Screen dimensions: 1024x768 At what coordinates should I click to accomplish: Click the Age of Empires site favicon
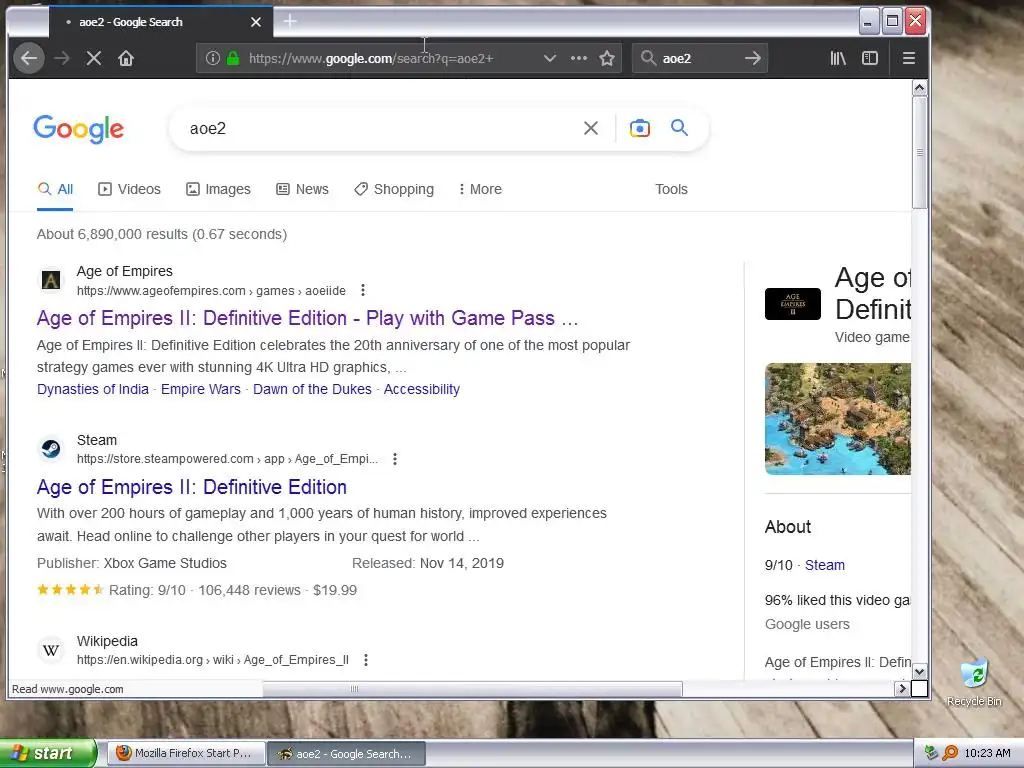pyautogui.click(x=51, y=280)
